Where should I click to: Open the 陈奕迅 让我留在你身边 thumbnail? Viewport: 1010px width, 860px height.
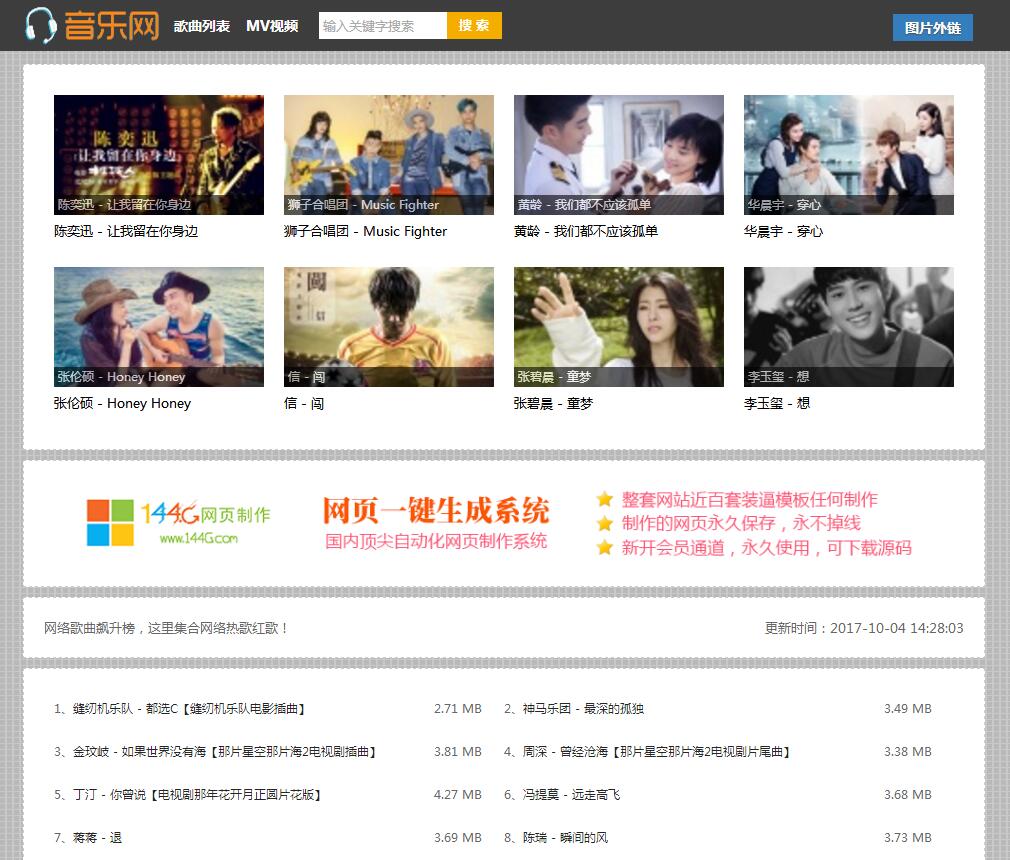point(159,155)
